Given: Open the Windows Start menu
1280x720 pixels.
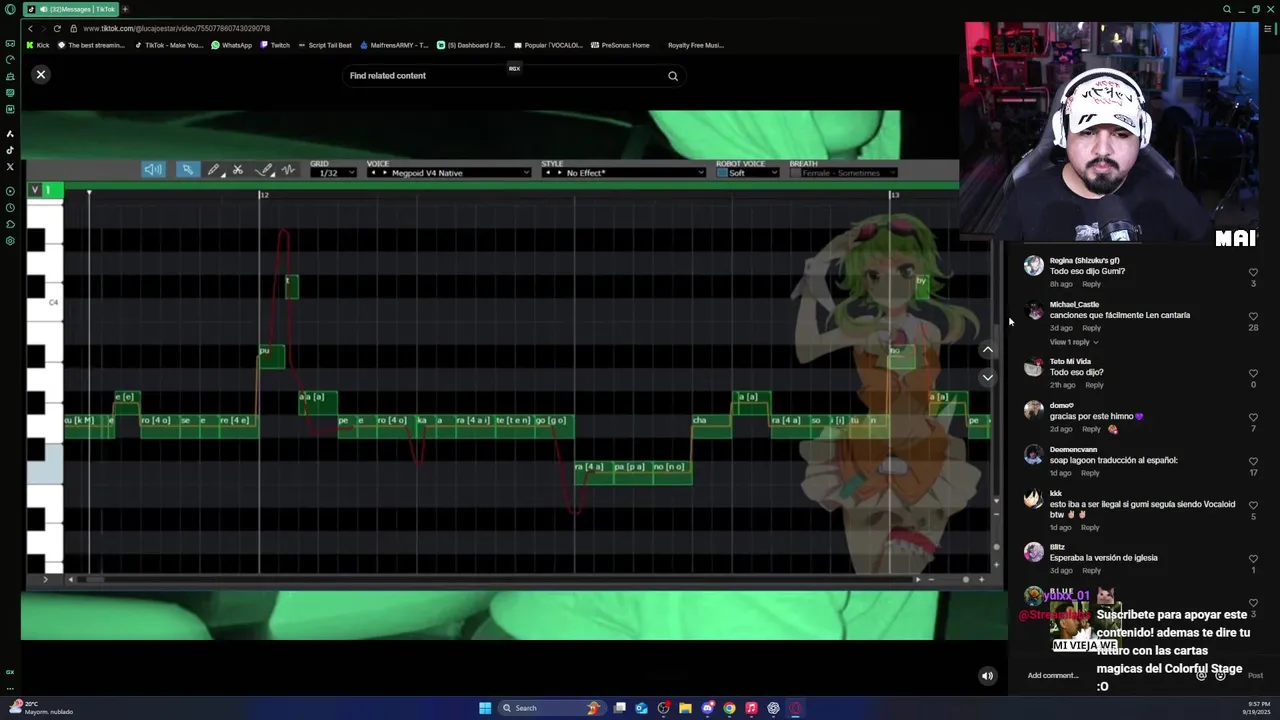Looking at the screenshot, I should [x=485, y=708].
